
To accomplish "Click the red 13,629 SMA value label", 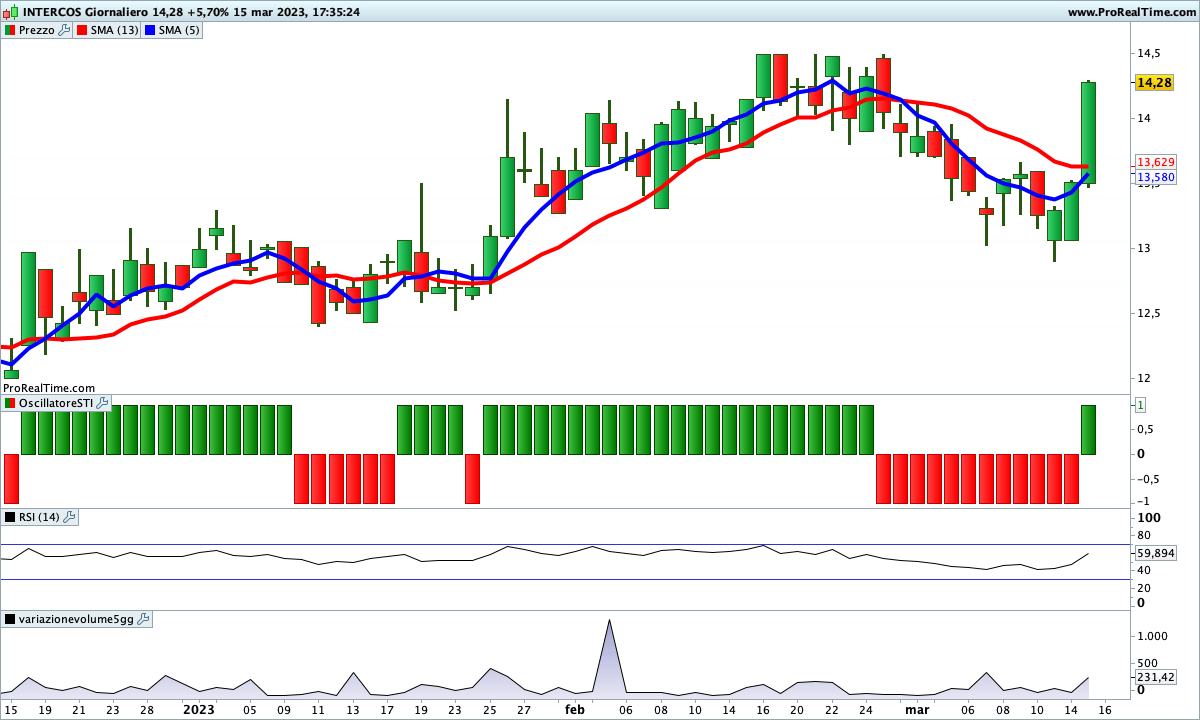I will point(1155,162).
